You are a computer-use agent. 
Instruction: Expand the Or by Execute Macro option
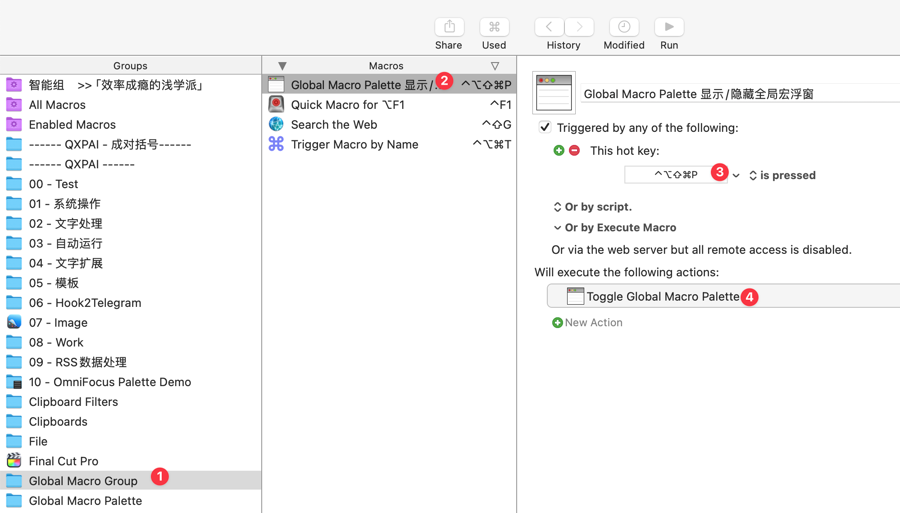[614, 228]
